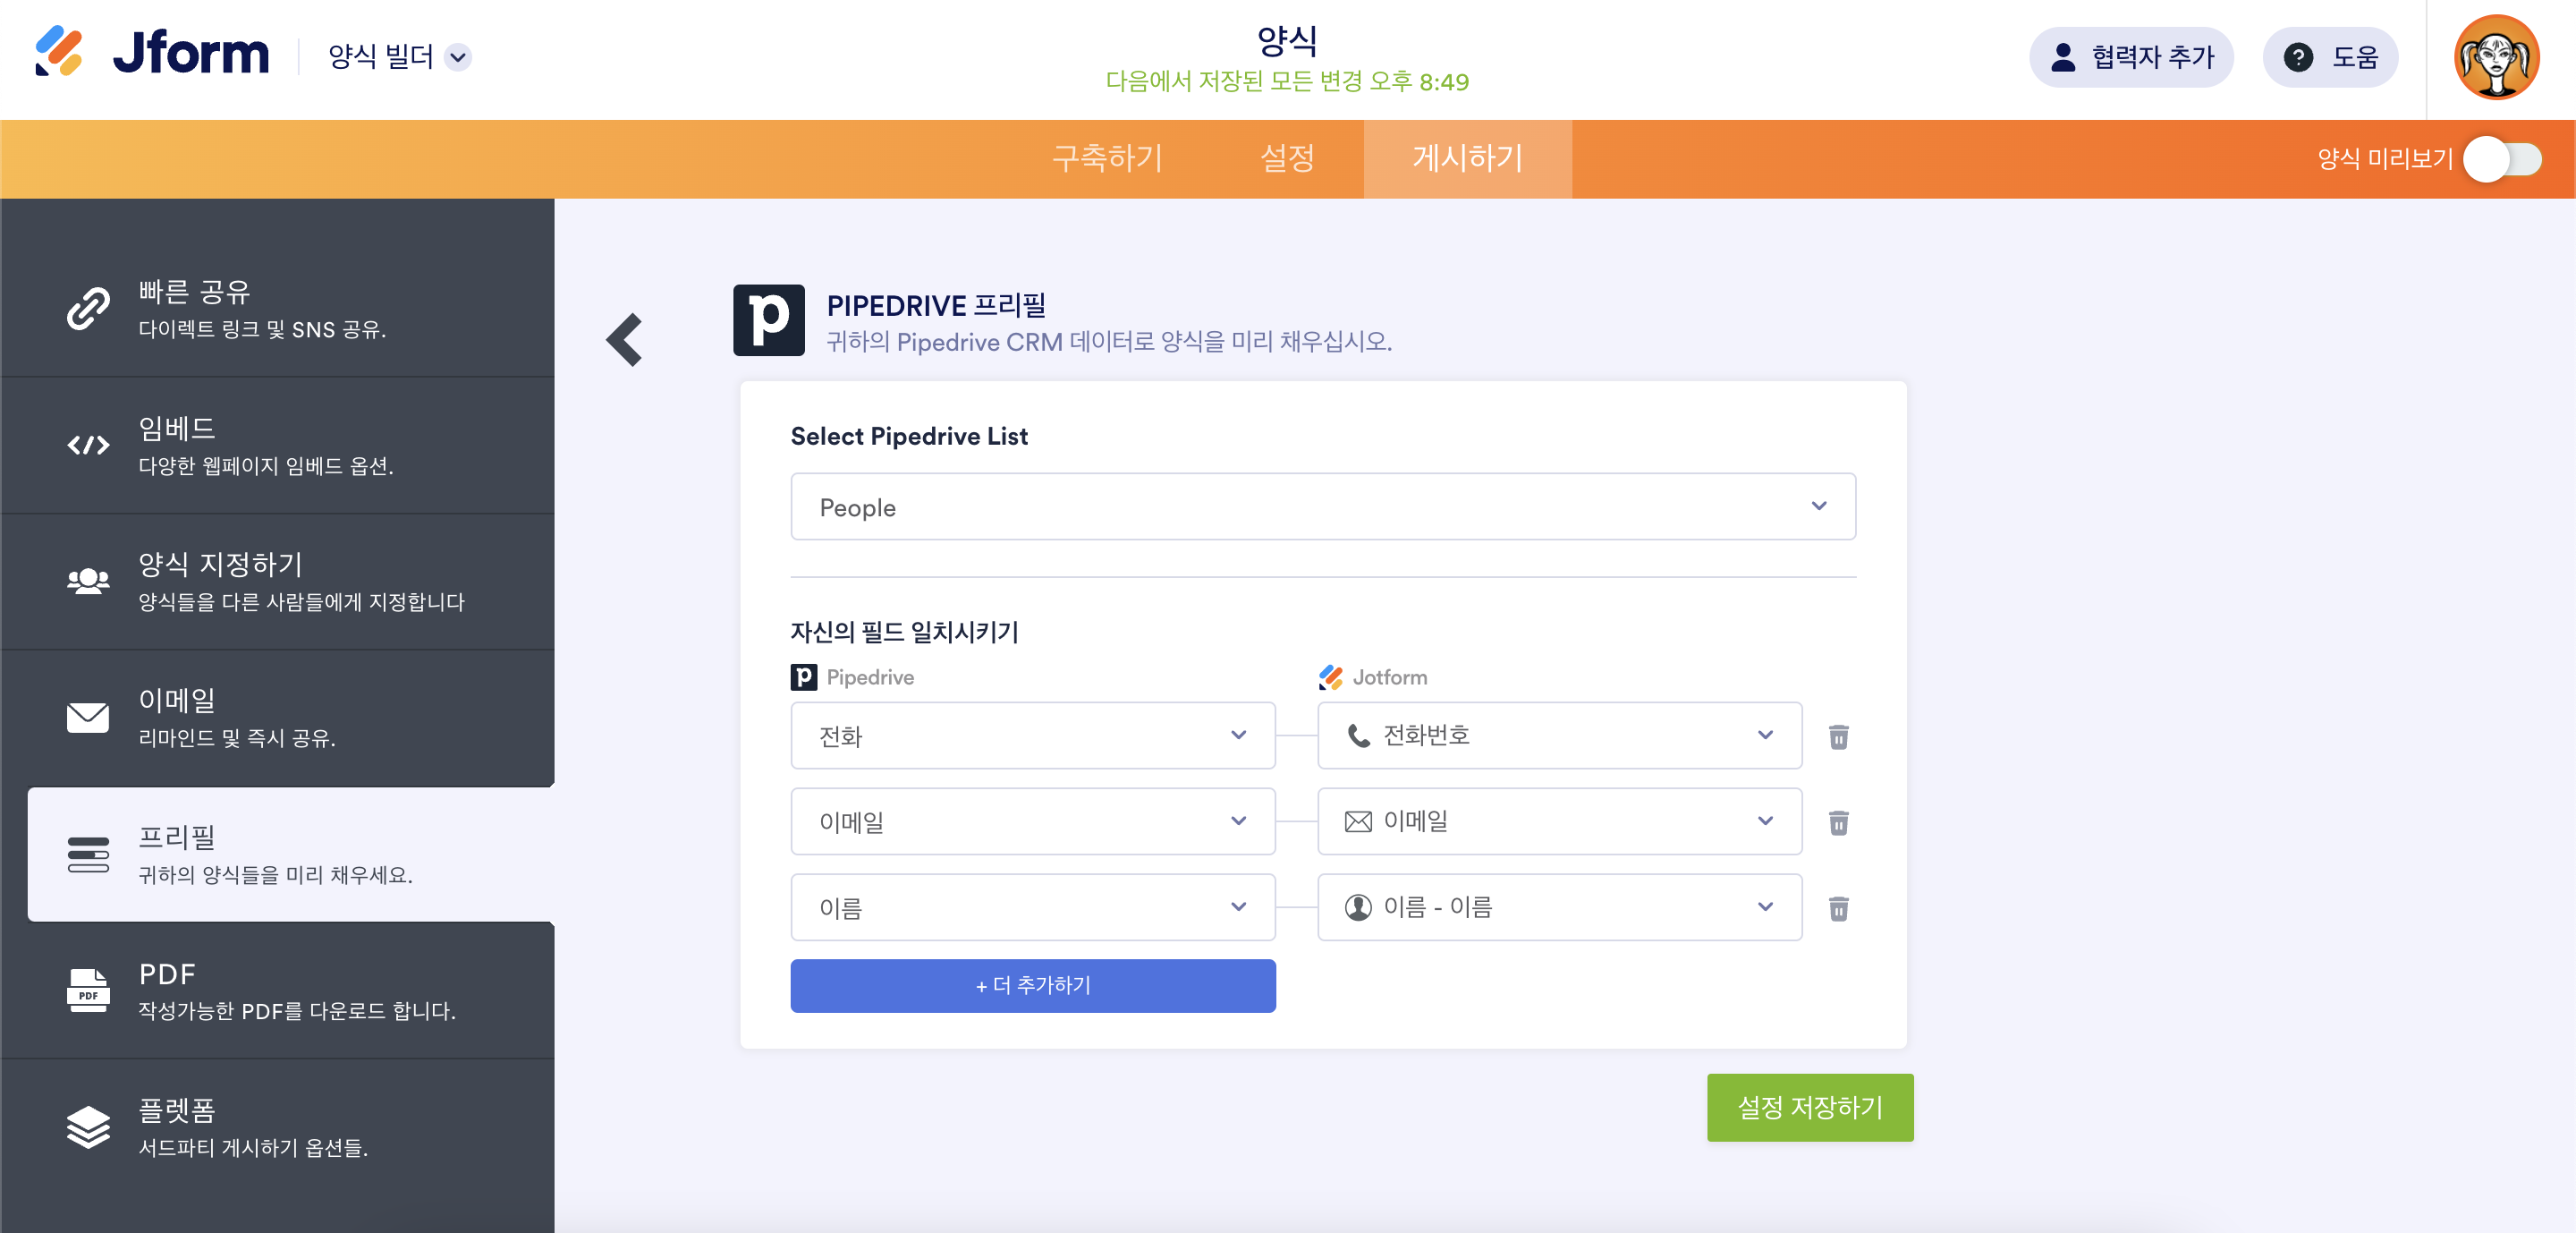
Task: Click the Pipedrive logo icon in header
Action: 768,320
